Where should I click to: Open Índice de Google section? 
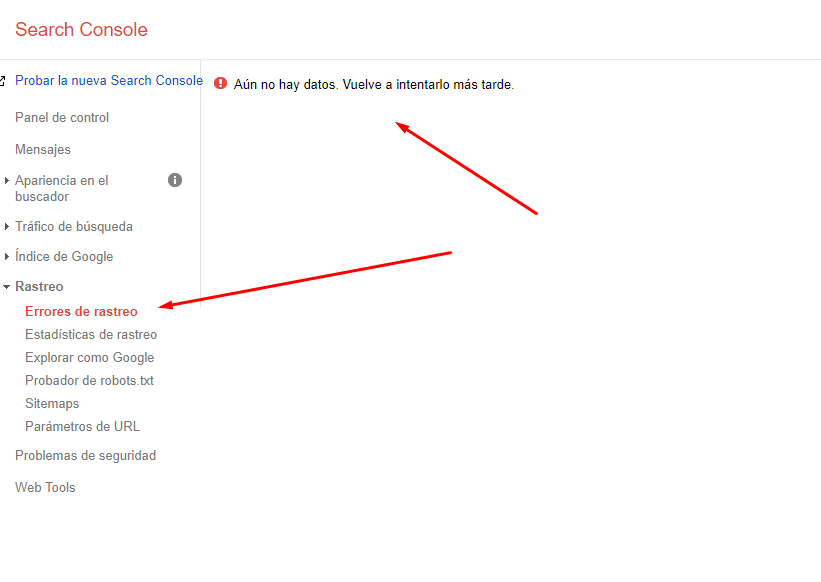(x=64, y=256)
